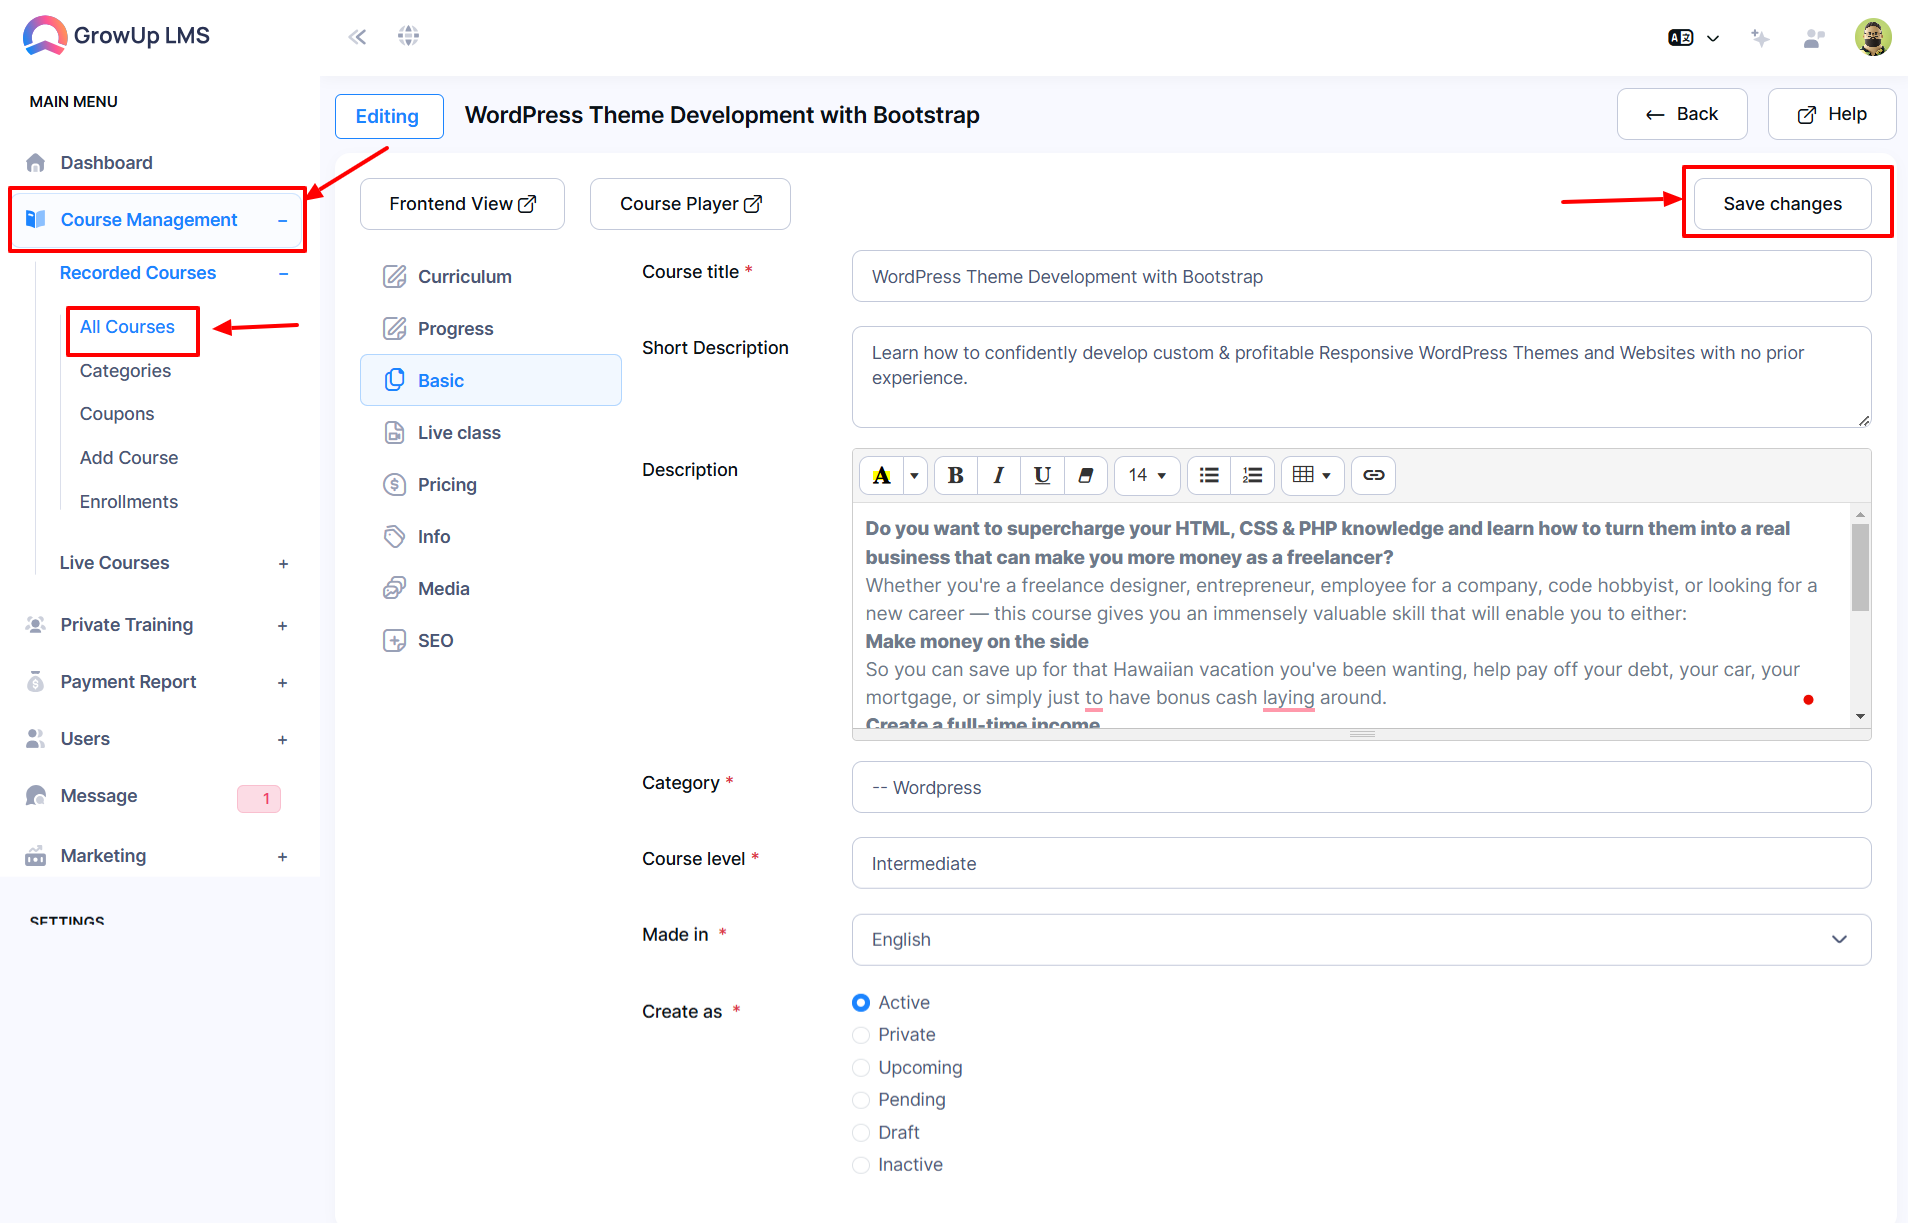Expand the Private Training menu
This screenshot has width=1908, height=1223.
(x=283, y=626)
